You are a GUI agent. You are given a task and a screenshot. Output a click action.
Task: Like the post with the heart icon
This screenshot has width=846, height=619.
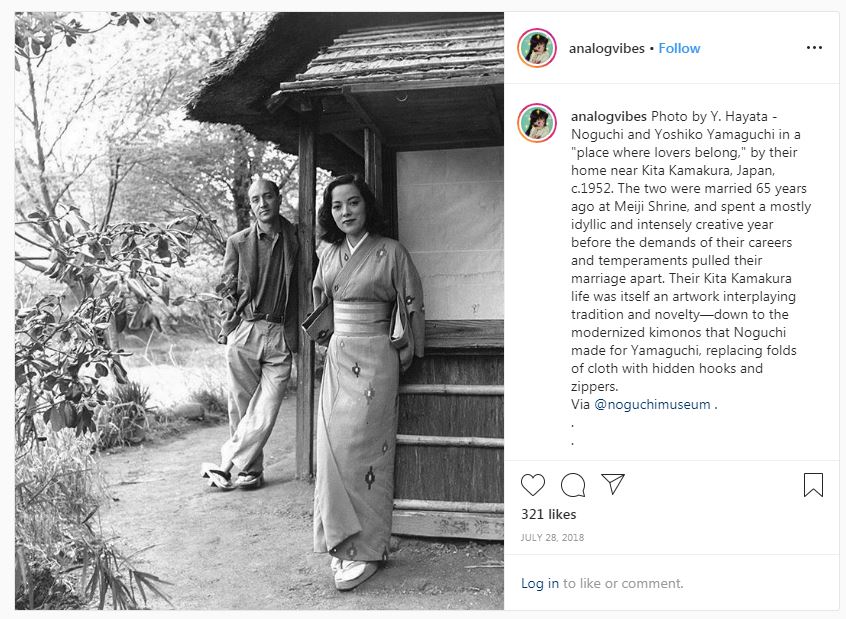[x=533, y=485]
